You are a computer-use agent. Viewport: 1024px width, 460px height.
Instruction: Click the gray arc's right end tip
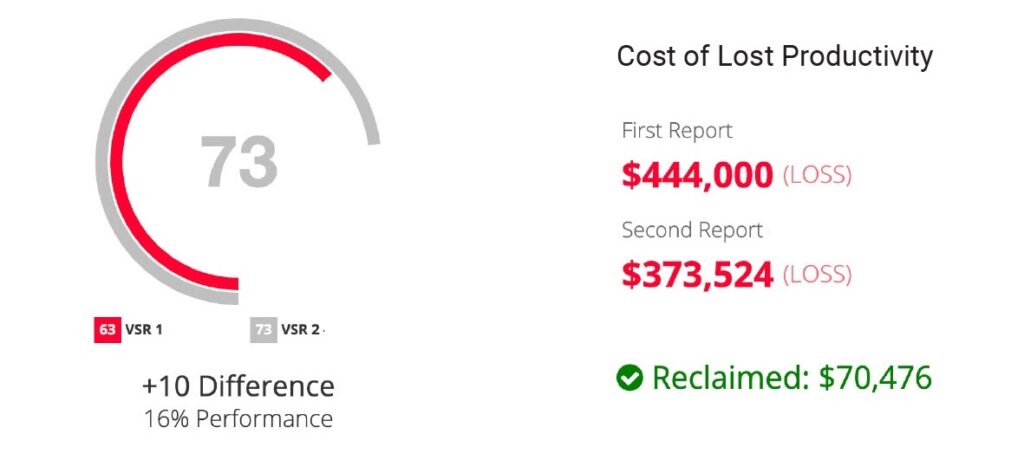[373, 139]
